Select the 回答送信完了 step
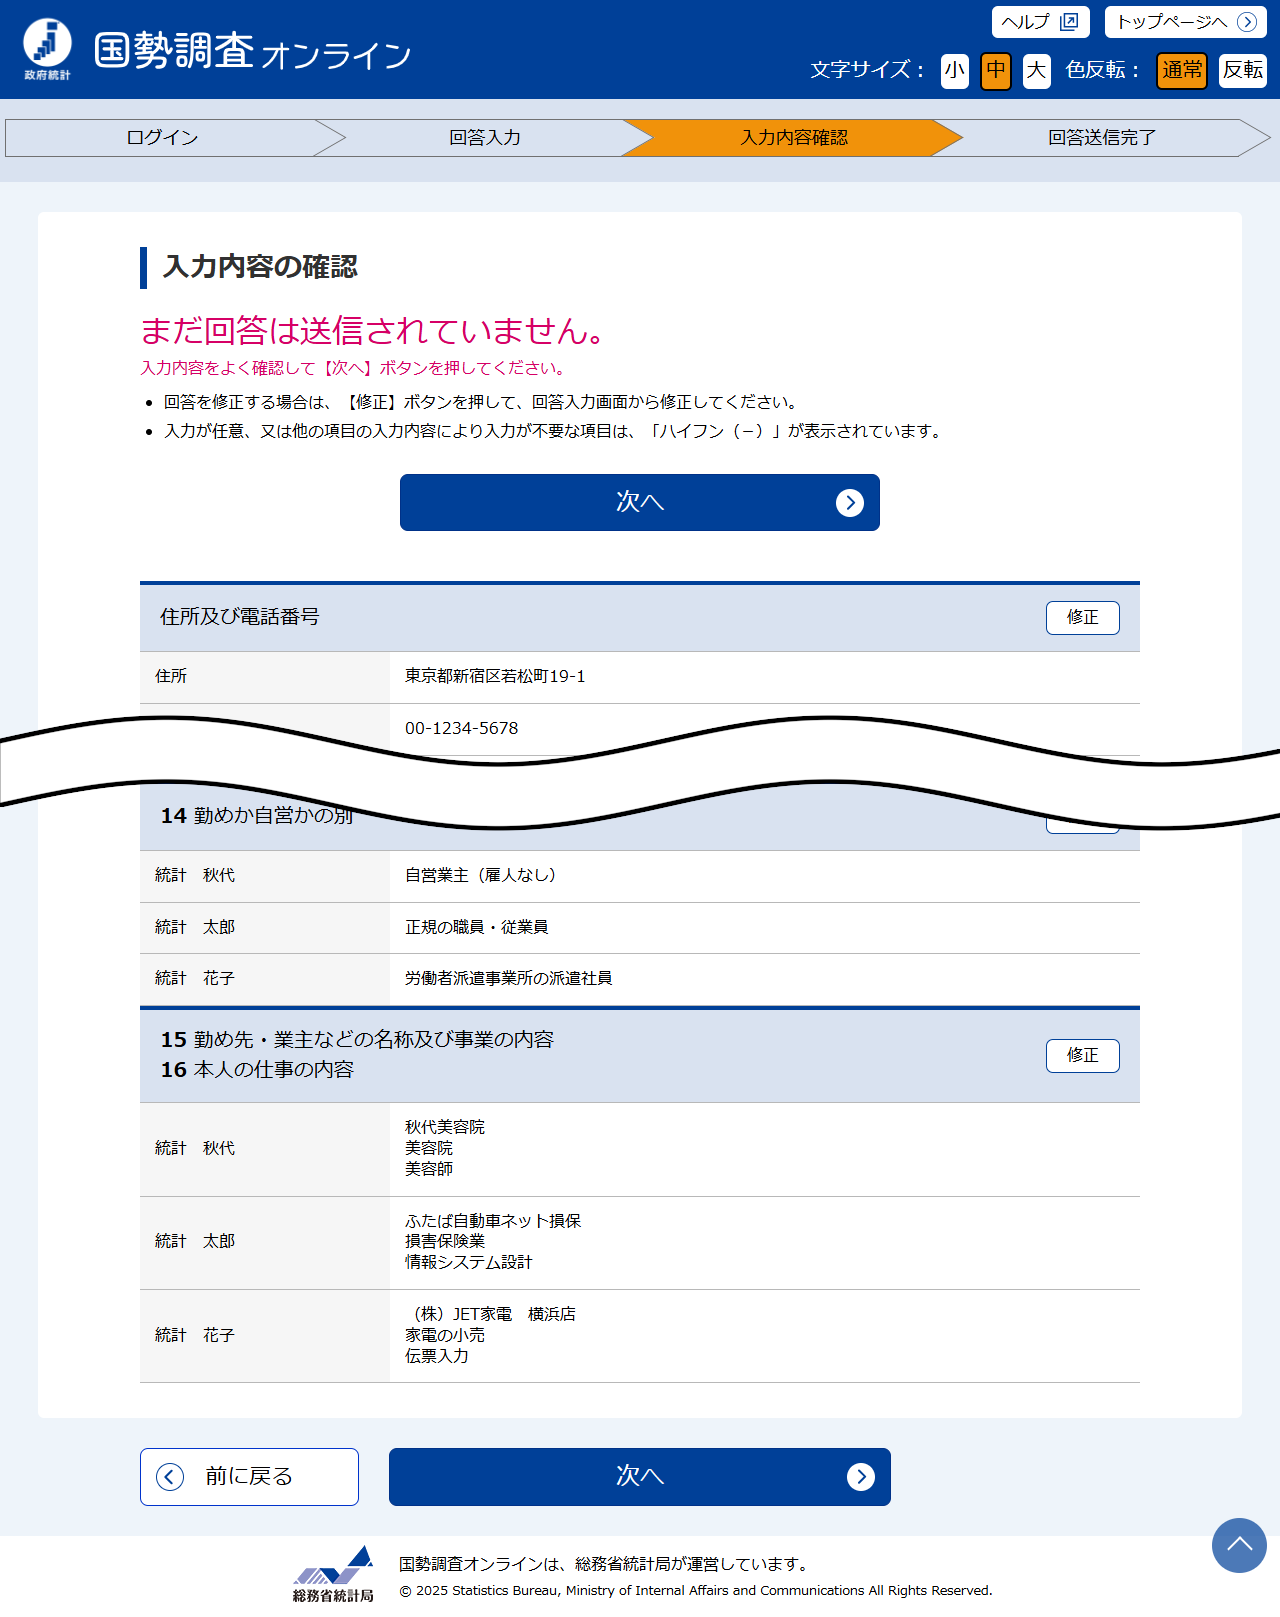 (x=1101, y=138)
